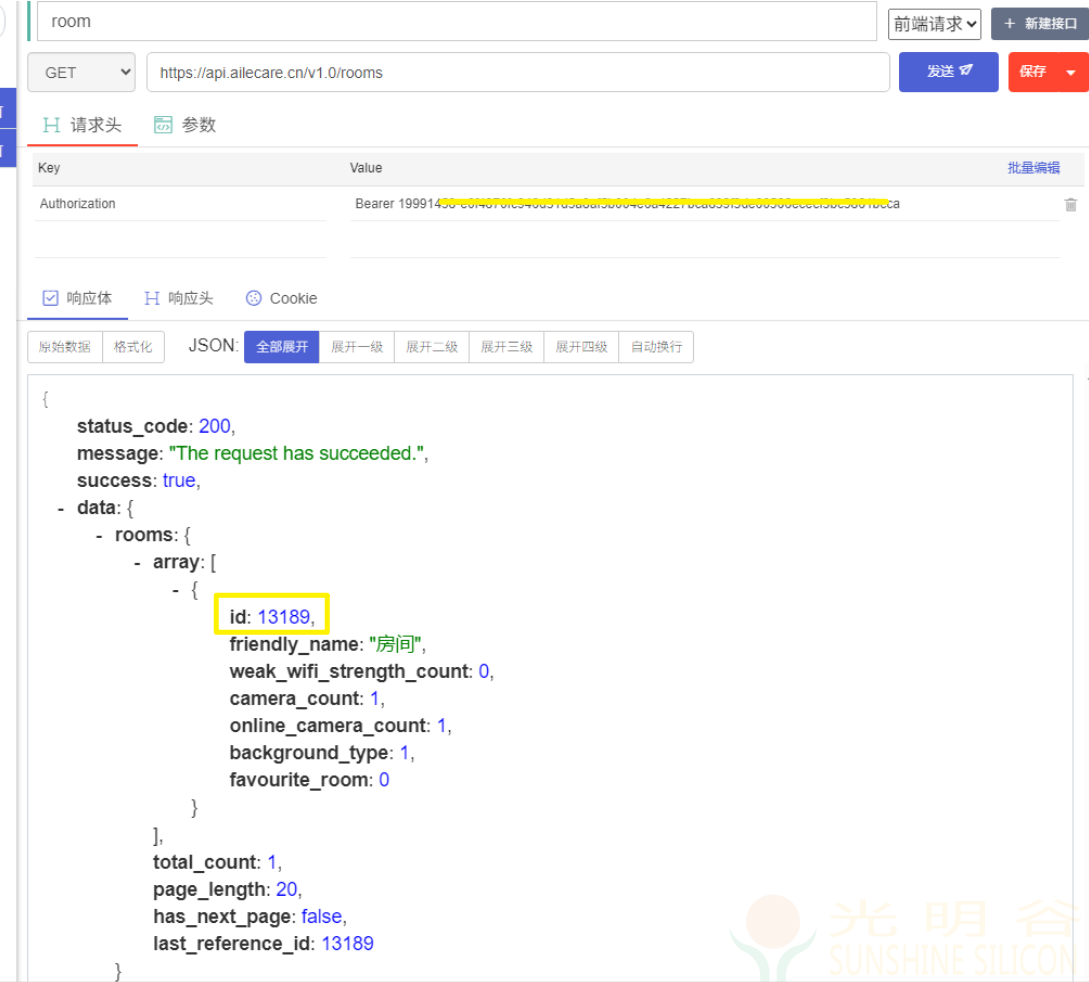Click the 保存 save button
Viewport: 1089px width, 982px height.
coord(1032,72)
